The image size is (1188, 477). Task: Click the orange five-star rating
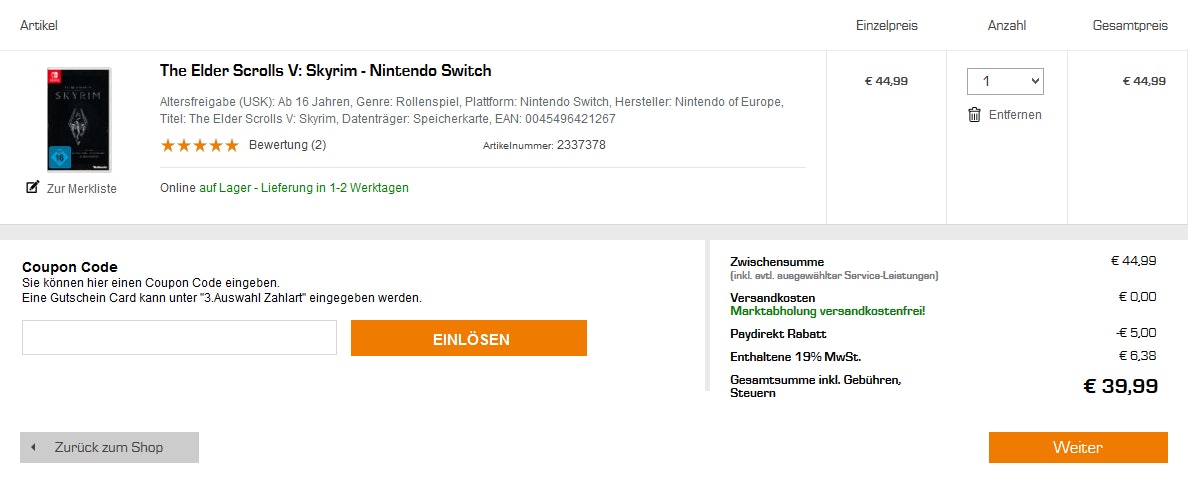[x=199, y=145]
